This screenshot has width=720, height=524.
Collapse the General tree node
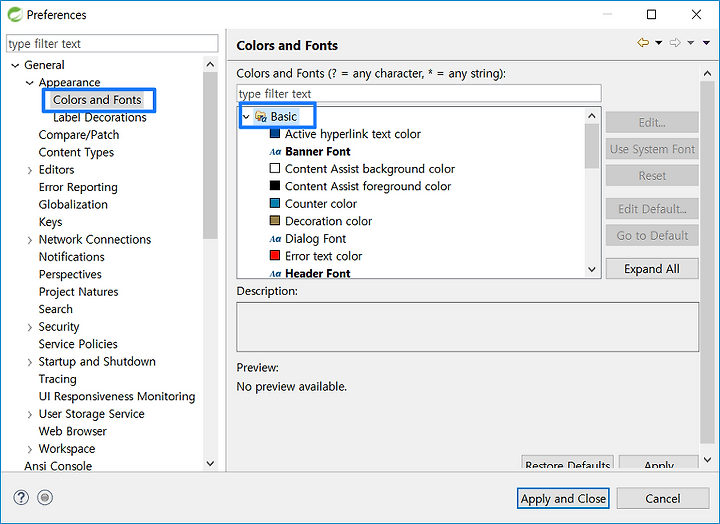click(15, 66)
